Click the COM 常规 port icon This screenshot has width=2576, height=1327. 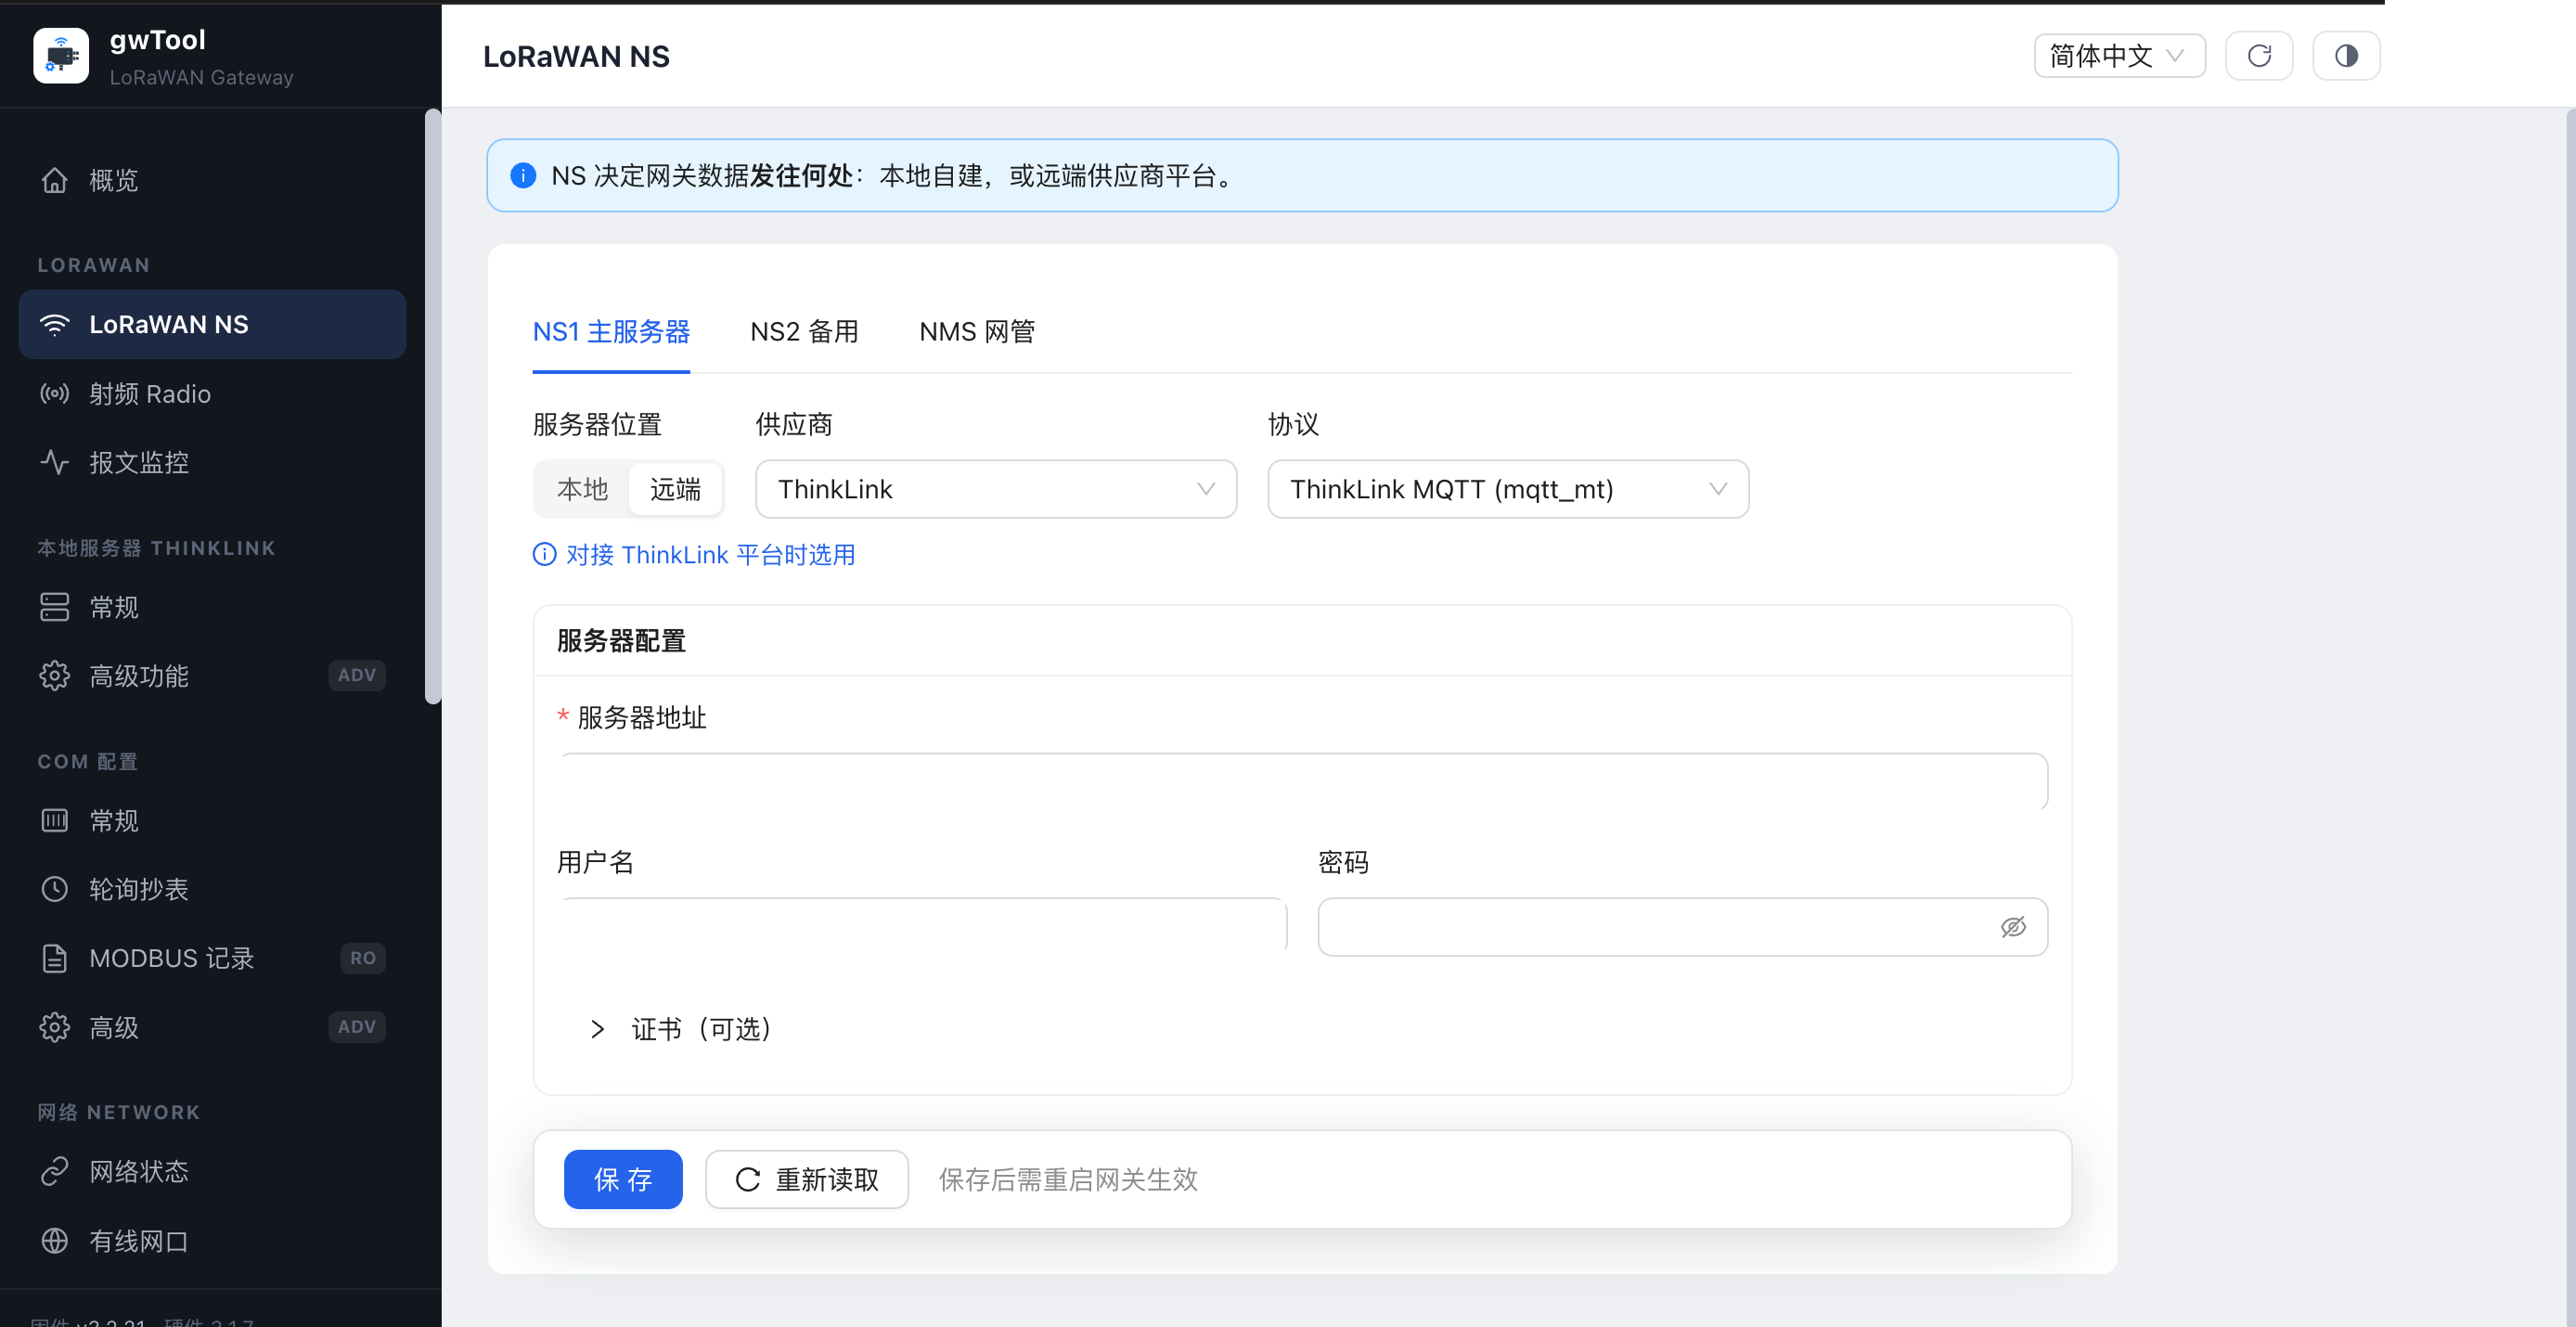pos(55,821)
